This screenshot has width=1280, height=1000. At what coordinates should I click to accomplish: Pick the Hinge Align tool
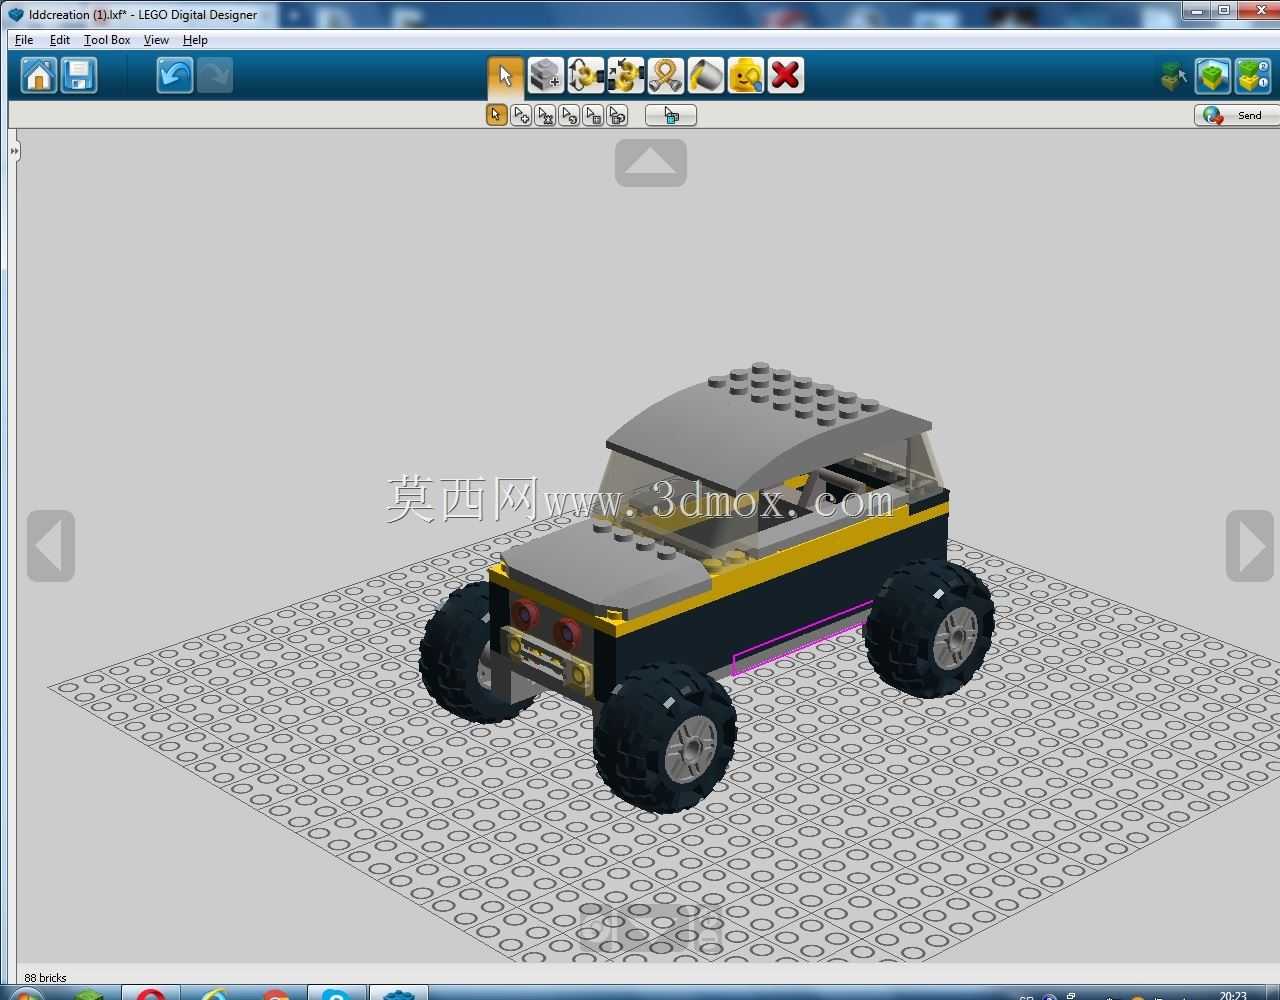[625, 75]
